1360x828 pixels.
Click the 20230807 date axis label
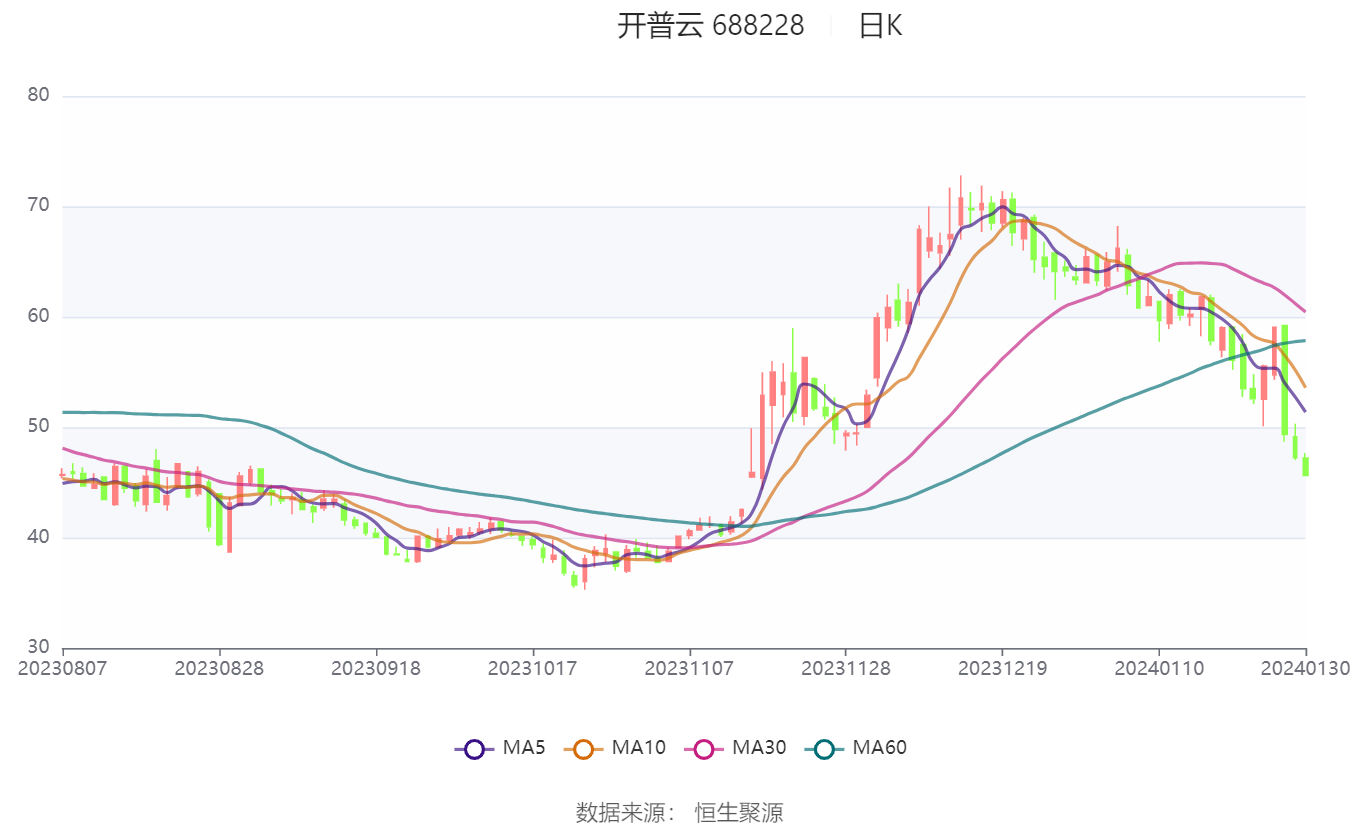click(63, 668)
